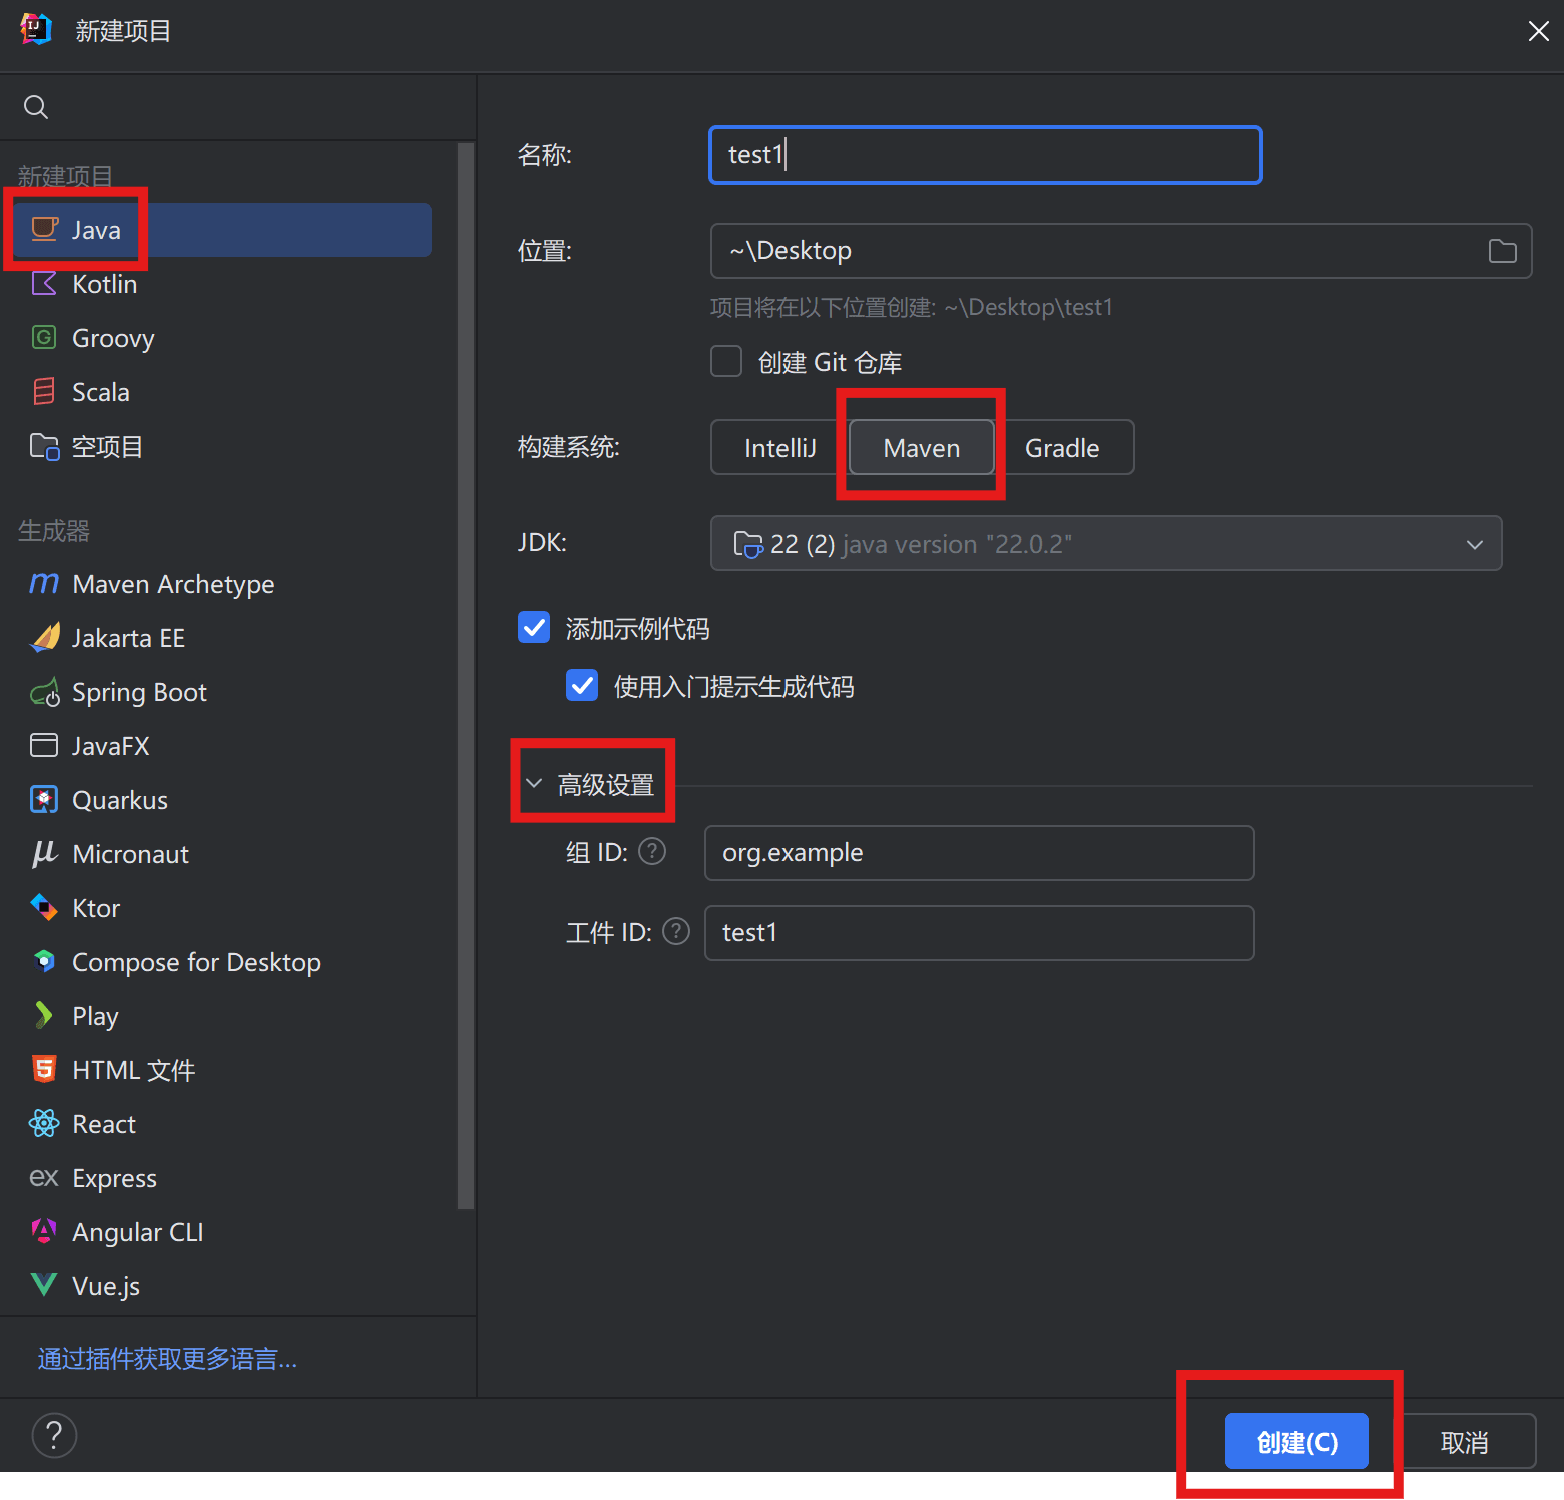The height and width of the screenshot is (1500, 1564).
Task: Click the Artifact ID test1 field
Action: point(979,933)
